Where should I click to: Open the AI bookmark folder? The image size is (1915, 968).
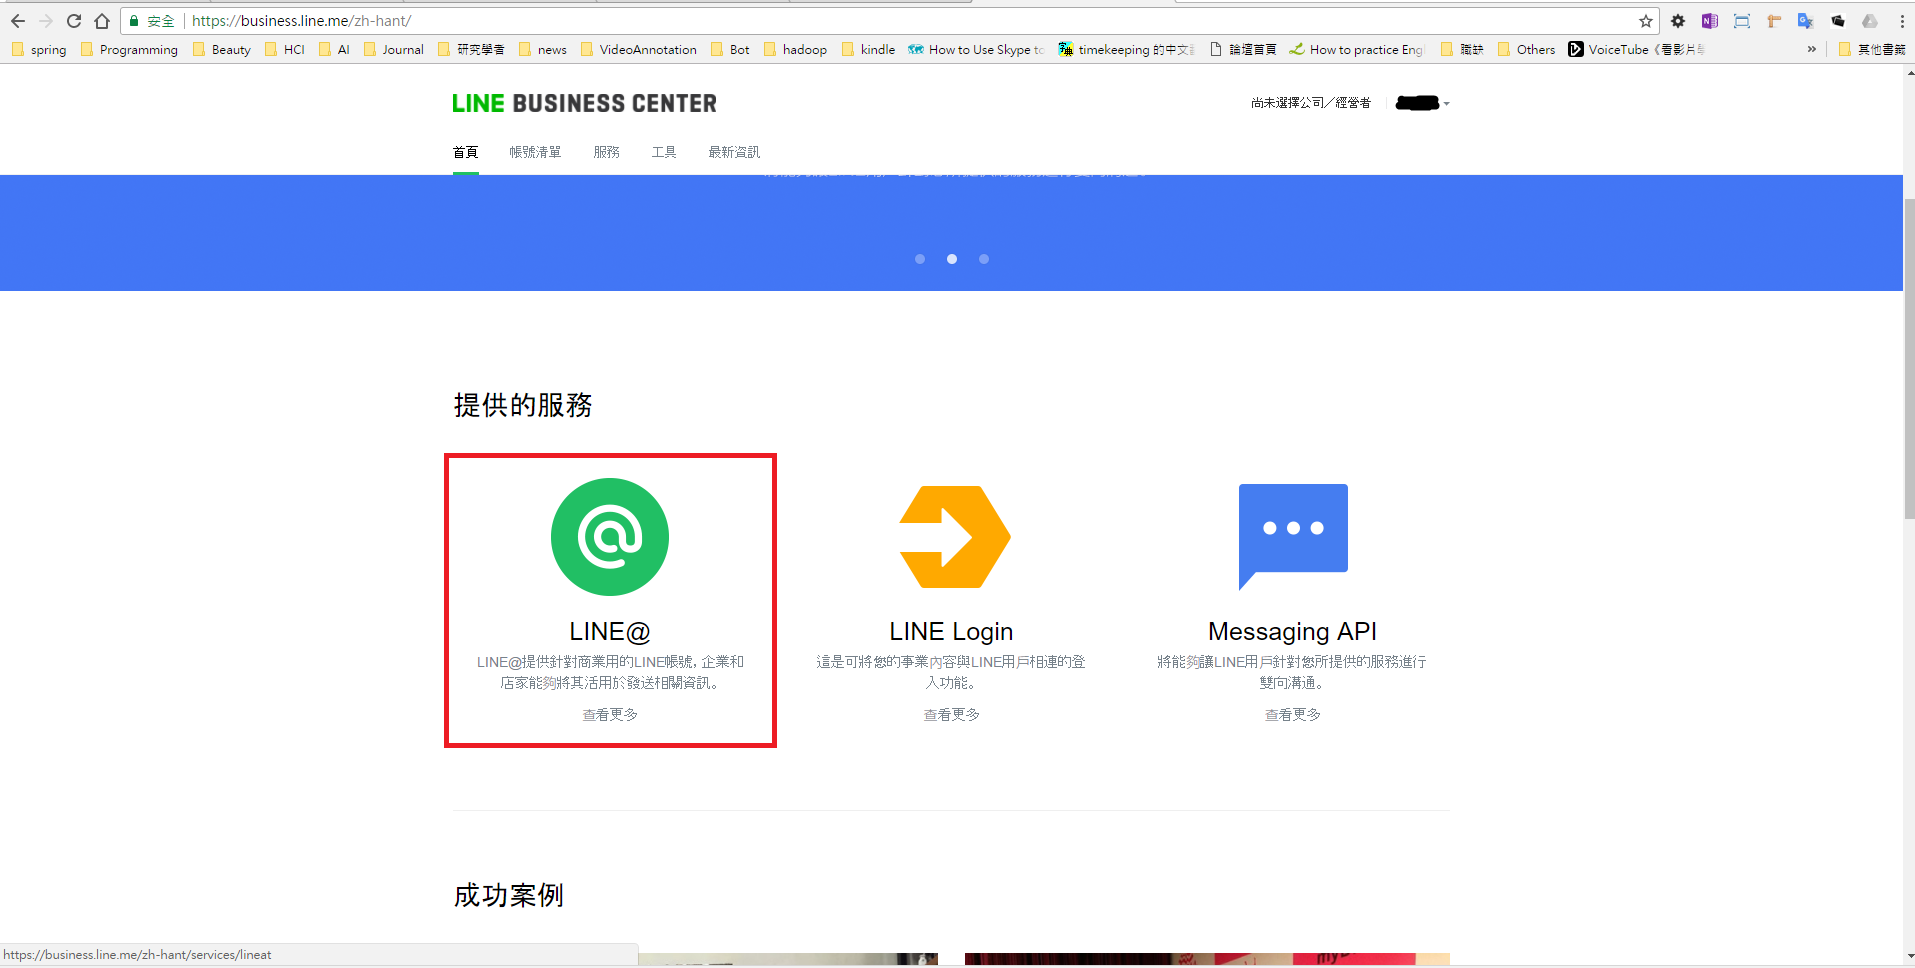334,49
